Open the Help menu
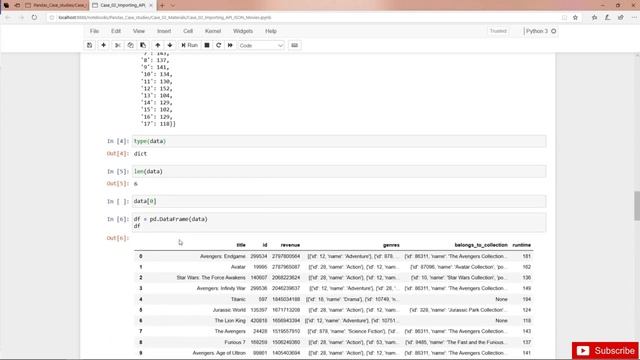This screenshot has height=360, width=640. pos(271,31)
